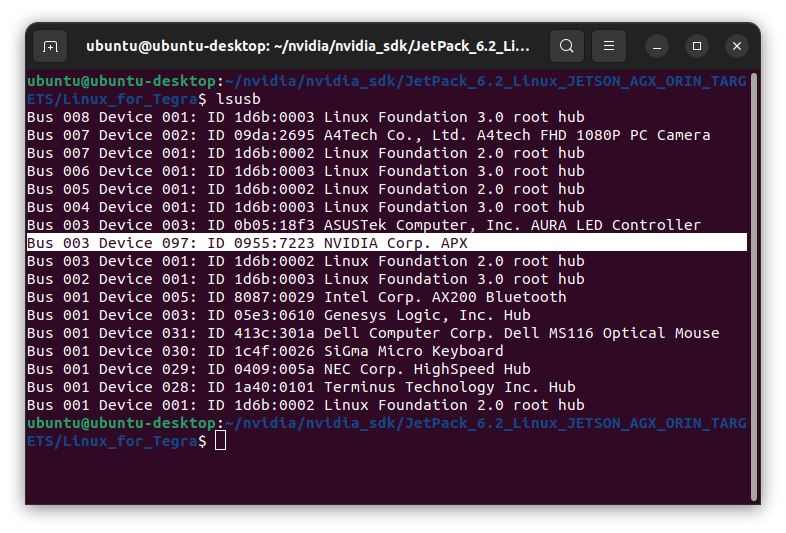This screenshot has width=786, height=533.
Task: Click the ID 413c:301a value
Action: click(x=274, y=333)
